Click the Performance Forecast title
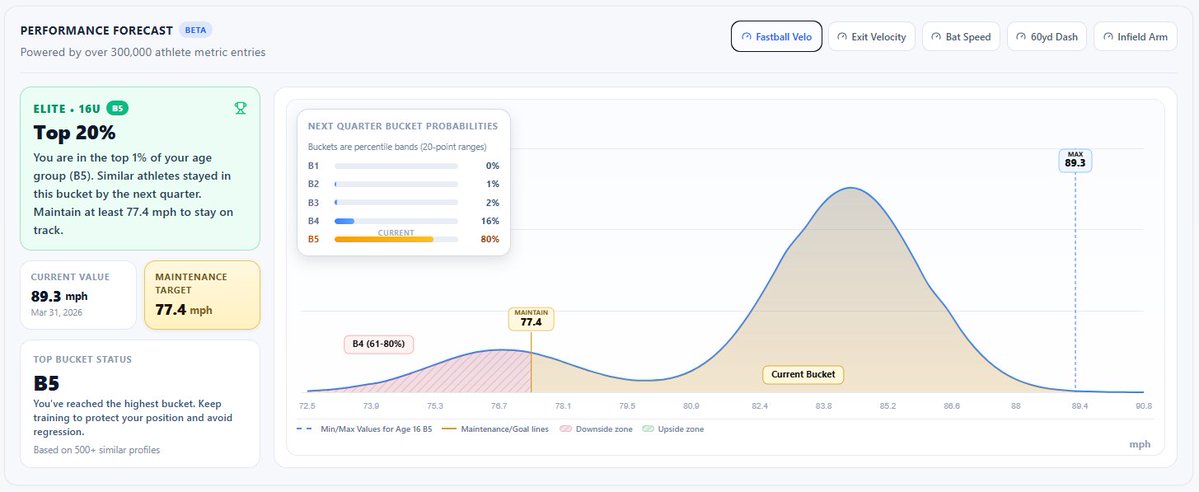 tap(96, 31)
